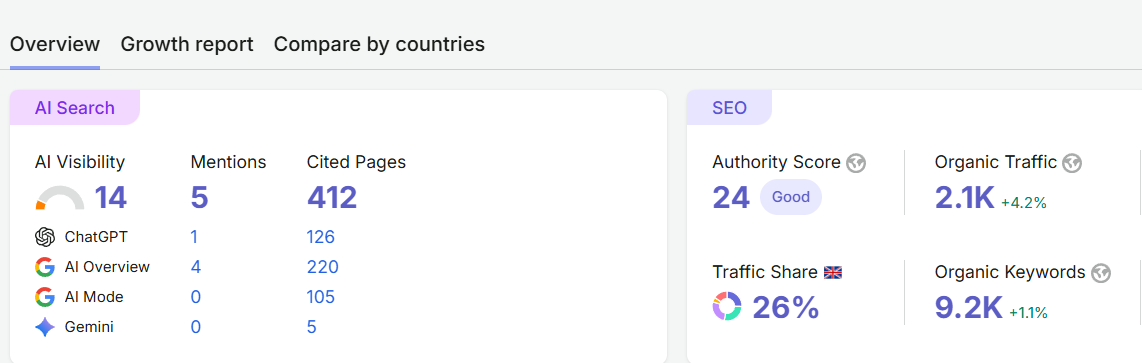Click AI Mode cited pages count 105

point(321,297)
